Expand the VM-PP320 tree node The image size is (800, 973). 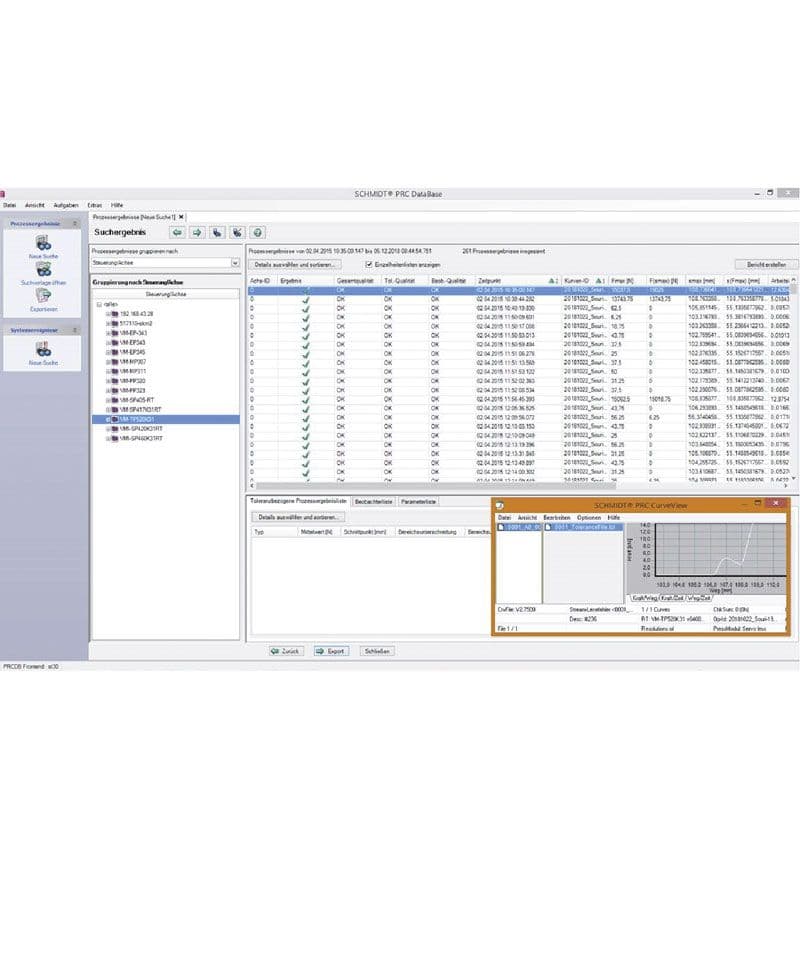[x=108, y=381]
